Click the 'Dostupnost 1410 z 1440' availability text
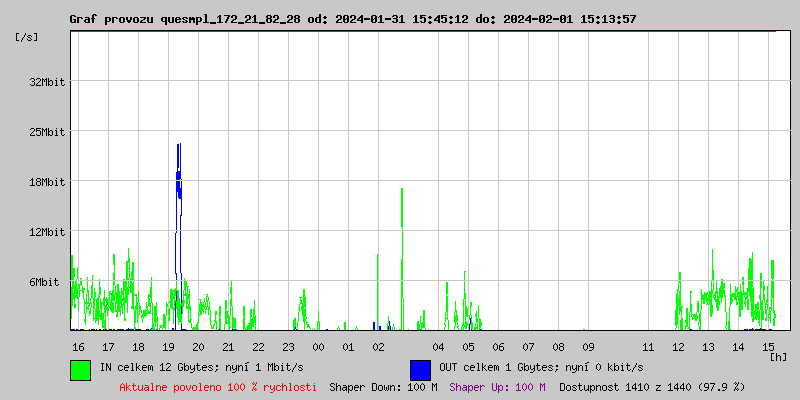Screen dimensions: 800x400 coord(651,387)
